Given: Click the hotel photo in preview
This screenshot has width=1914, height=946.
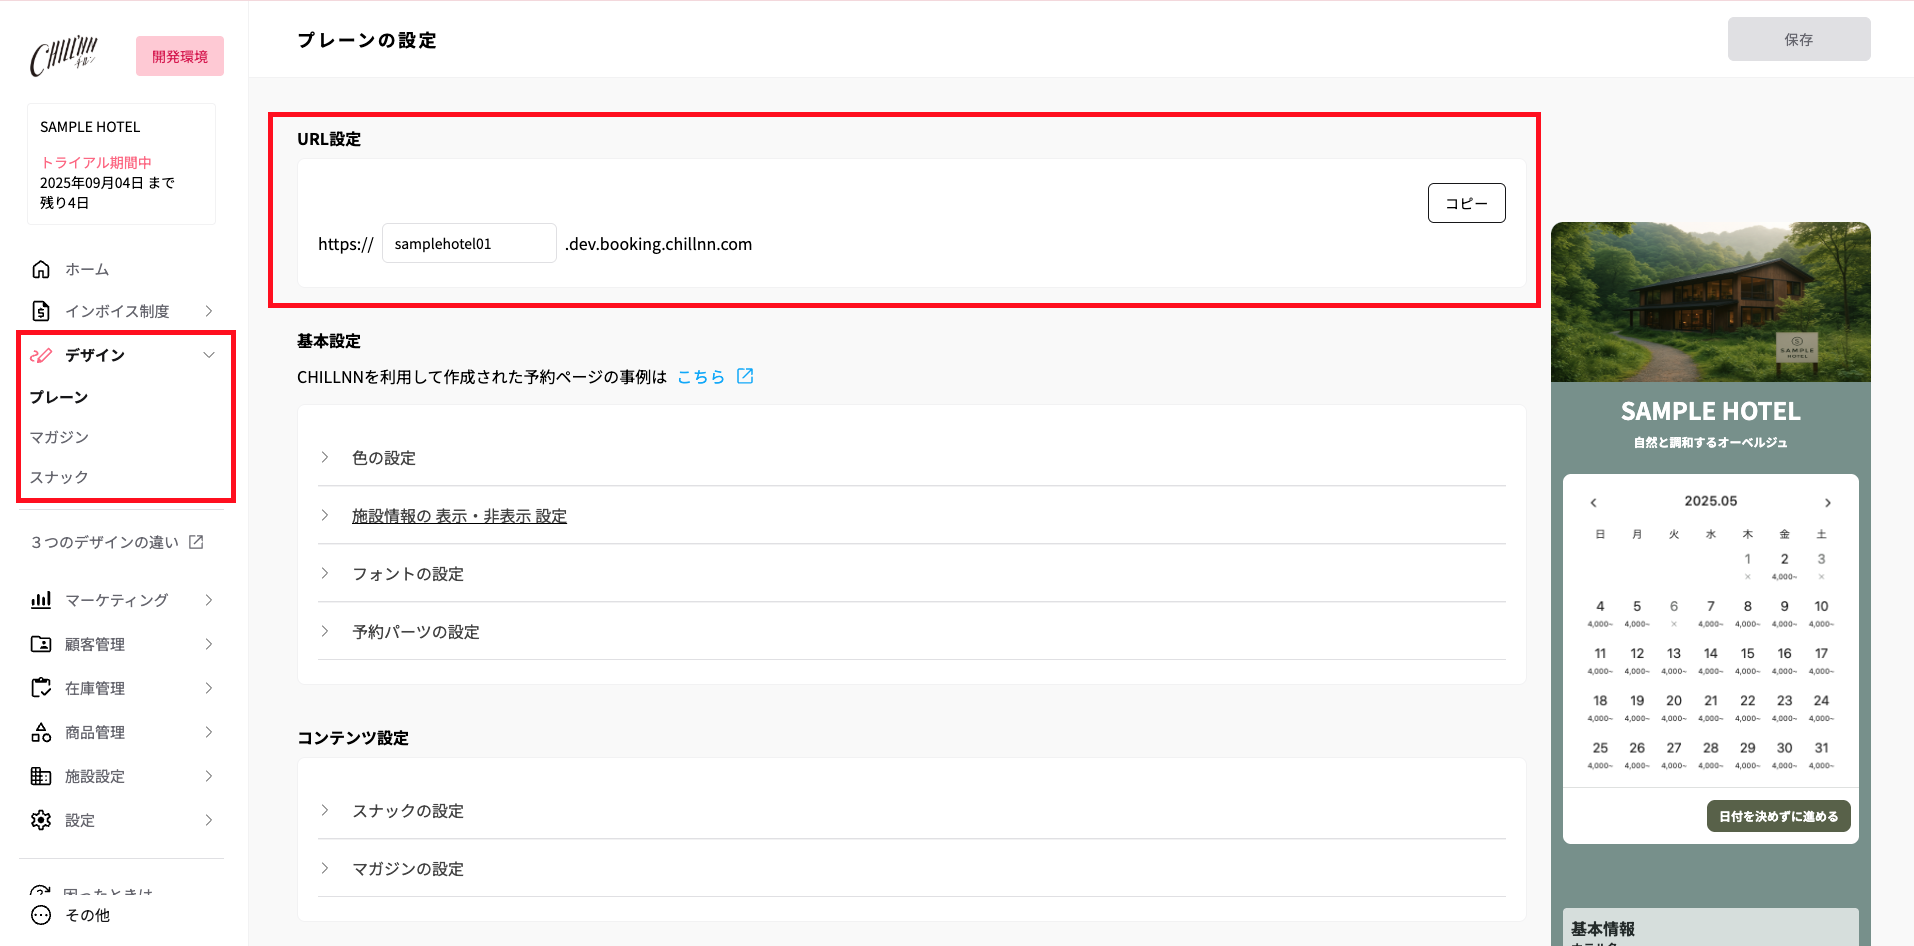Looking at the screenshot, I should click(x=1711, y=302).
